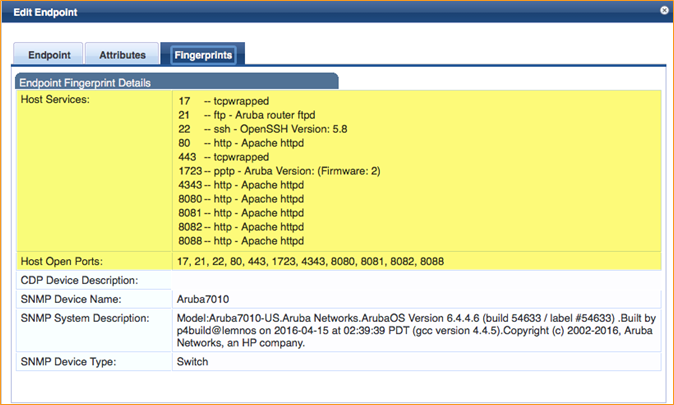This screenshot has height=405, width=674.
Task: Select the '80 -- http - Apache httpd' line
Action: click(x=241, y=143)
